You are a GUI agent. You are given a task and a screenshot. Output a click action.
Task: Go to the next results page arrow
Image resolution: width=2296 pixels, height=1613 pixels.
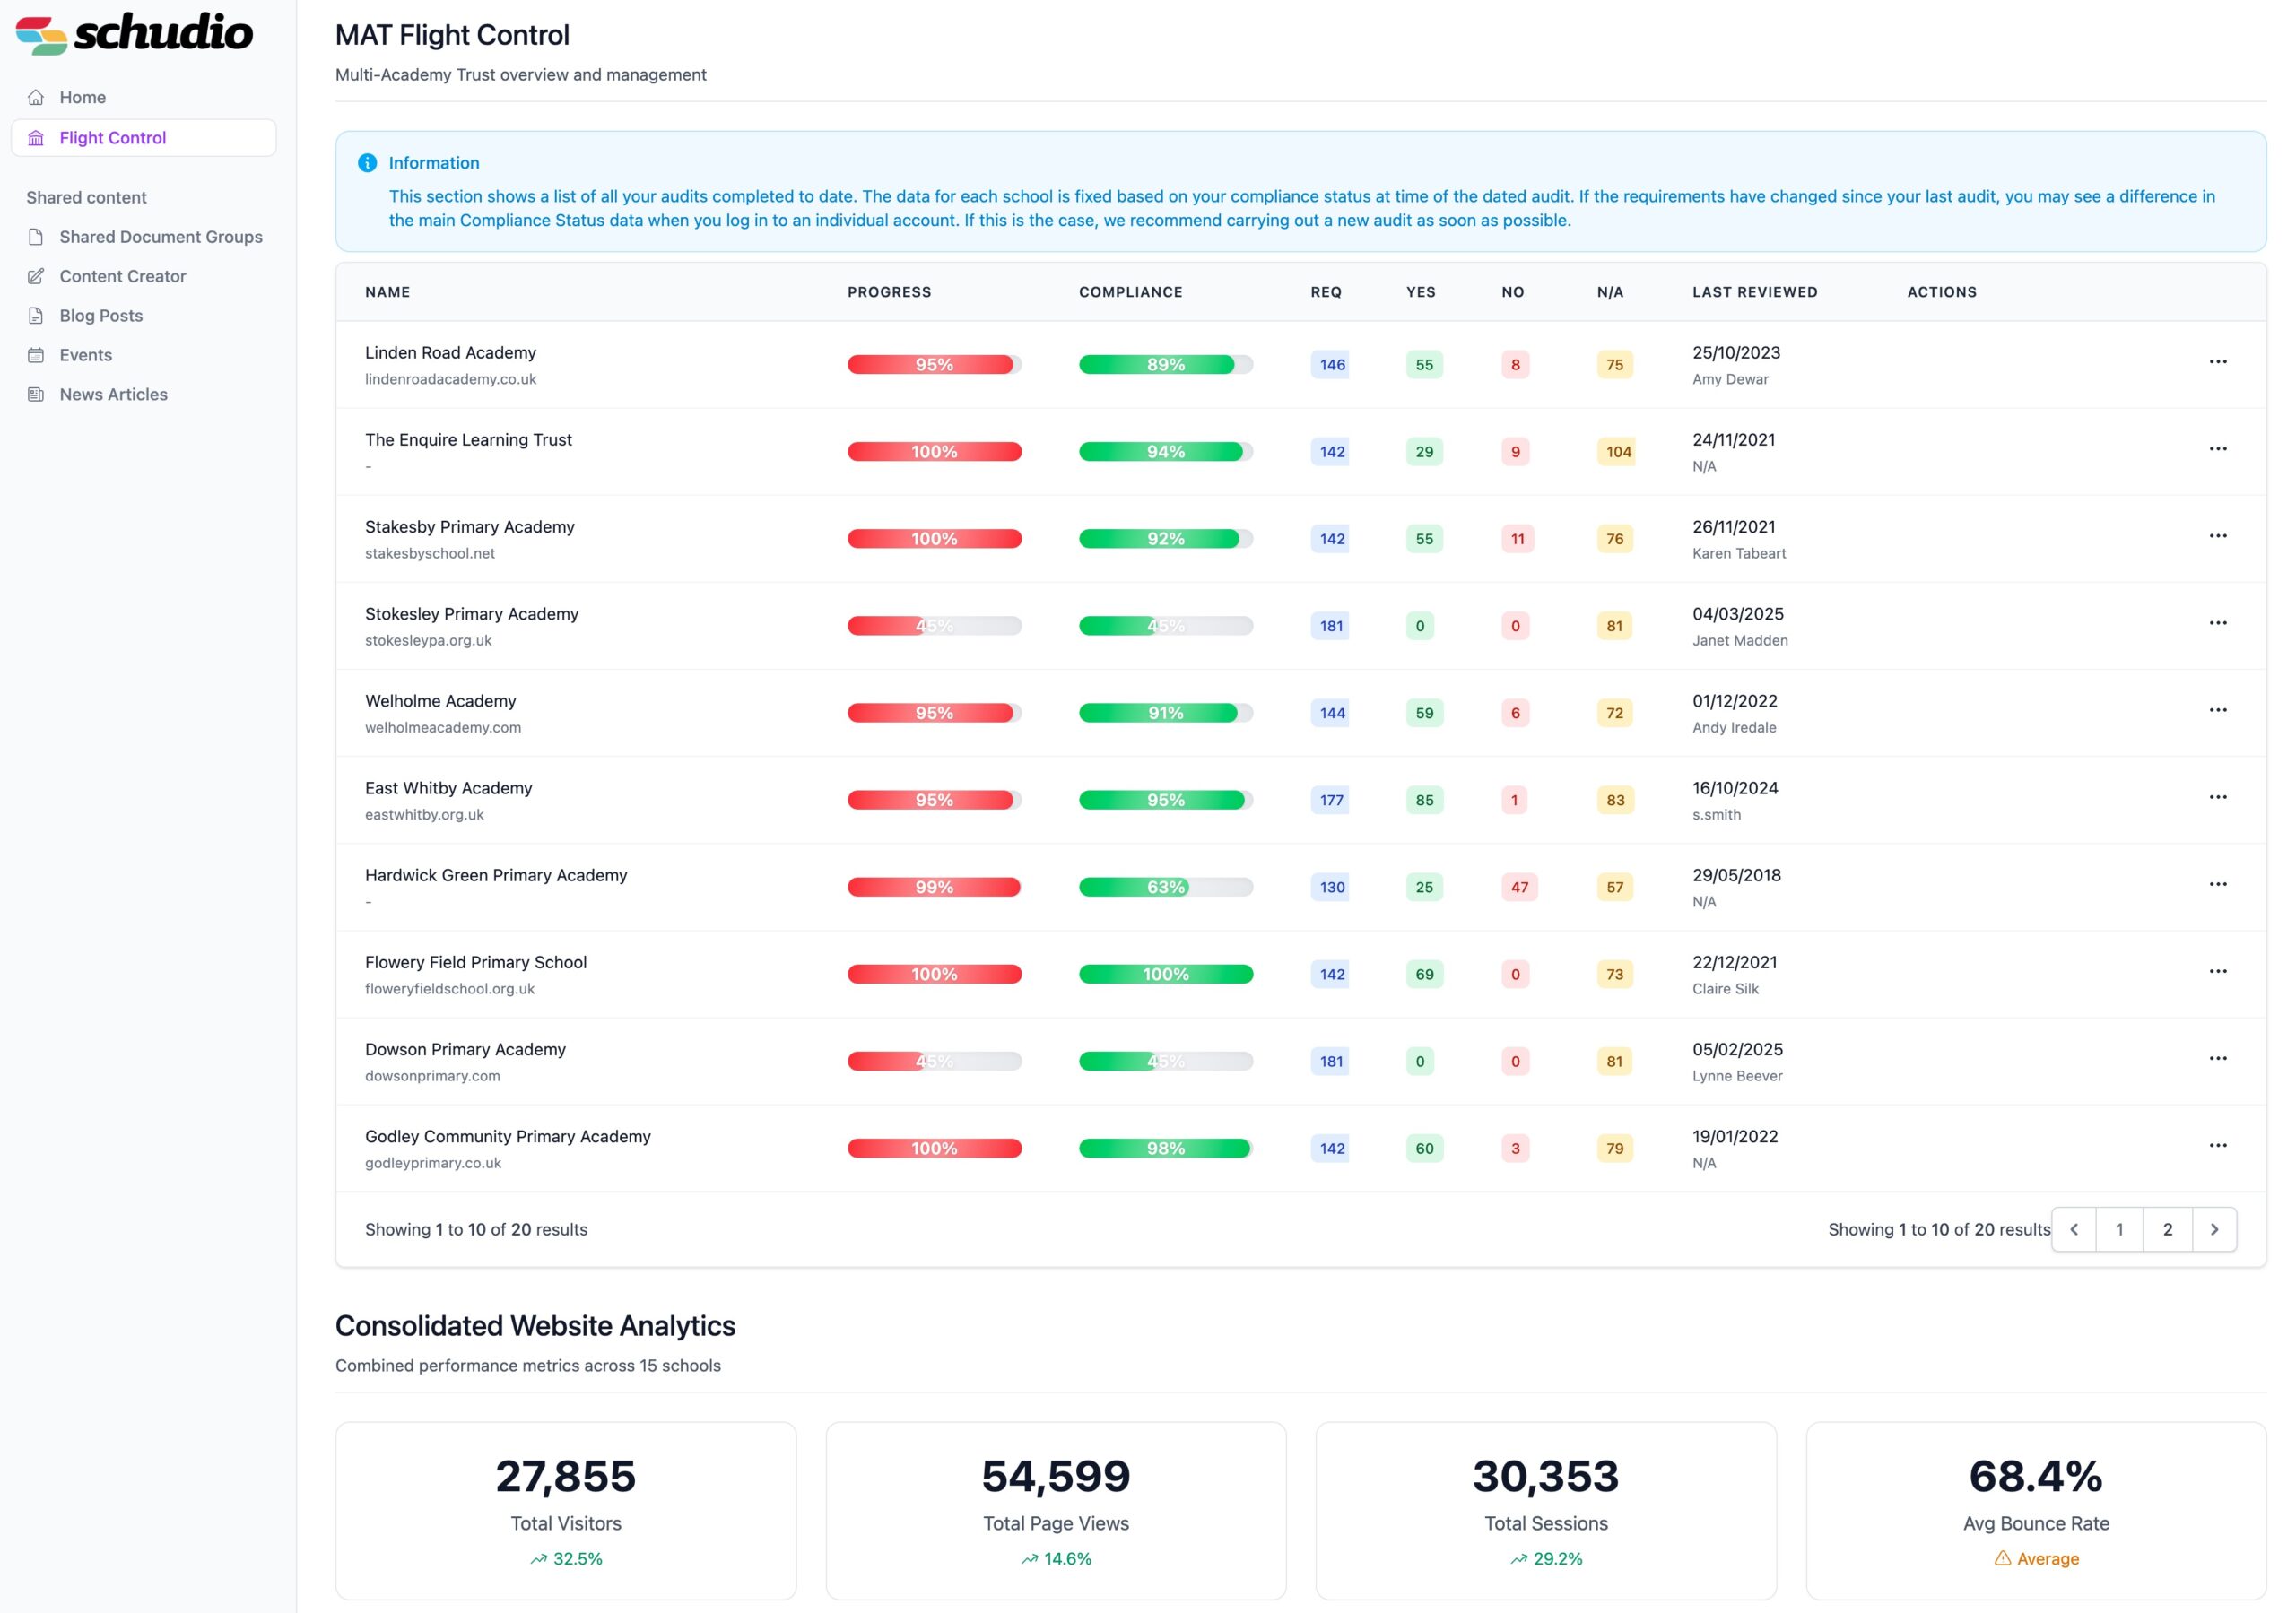pos(2214,1230)
